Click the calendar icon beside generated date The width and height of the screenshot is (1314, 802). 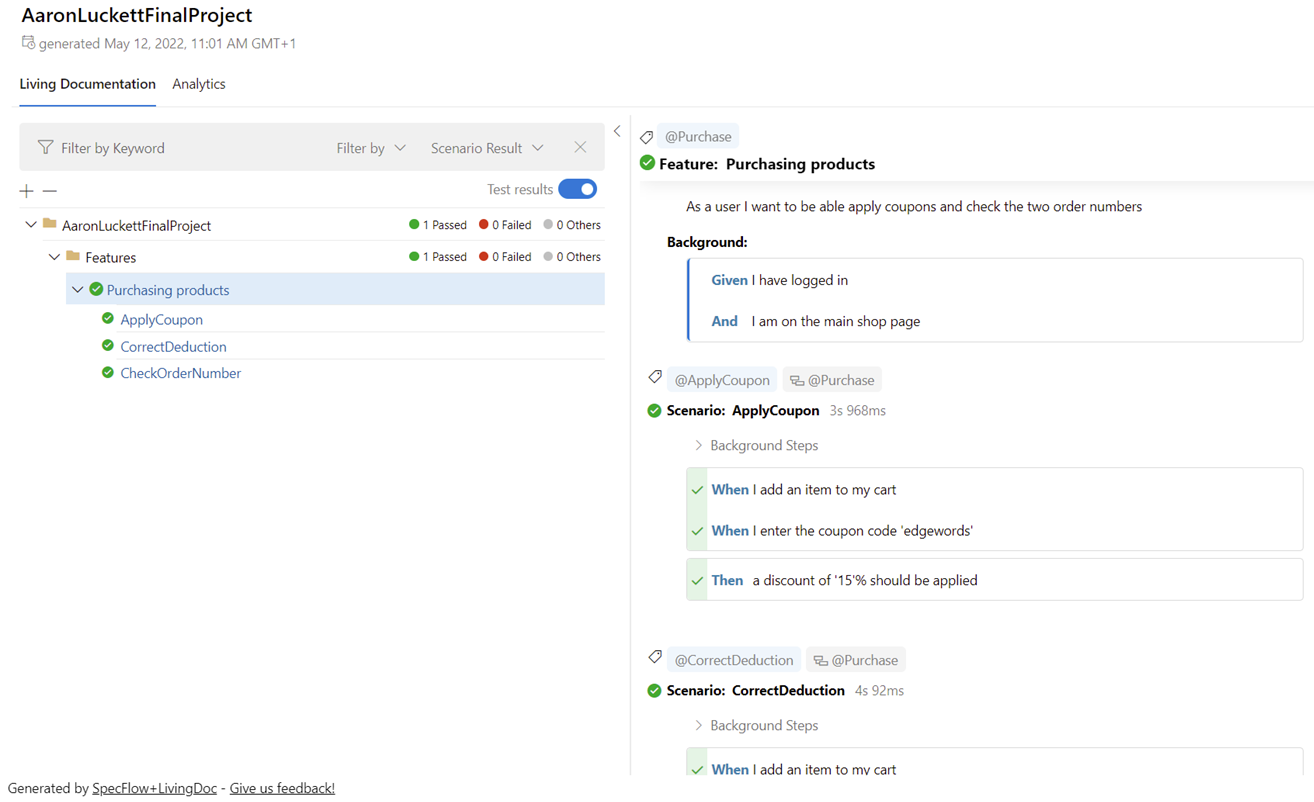[x=28, y=43]
